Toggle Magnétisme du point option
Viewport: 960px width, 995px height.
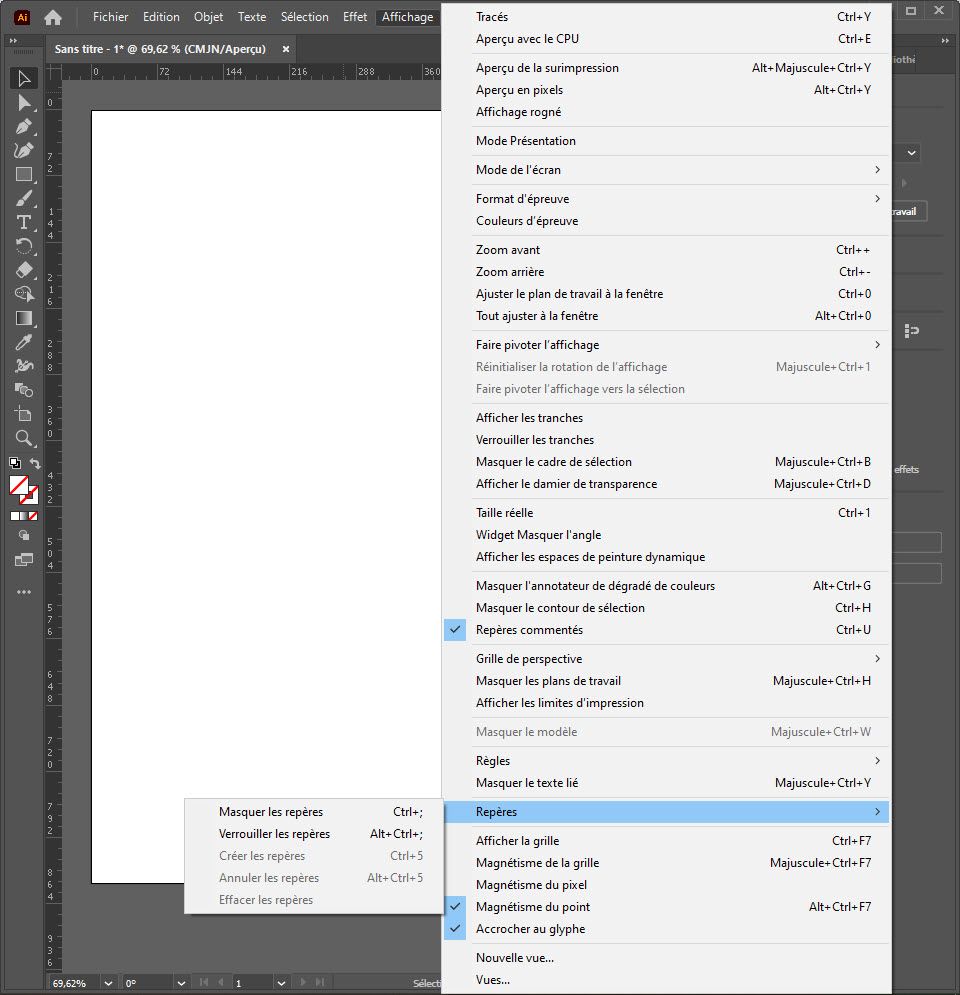(666, 907)
